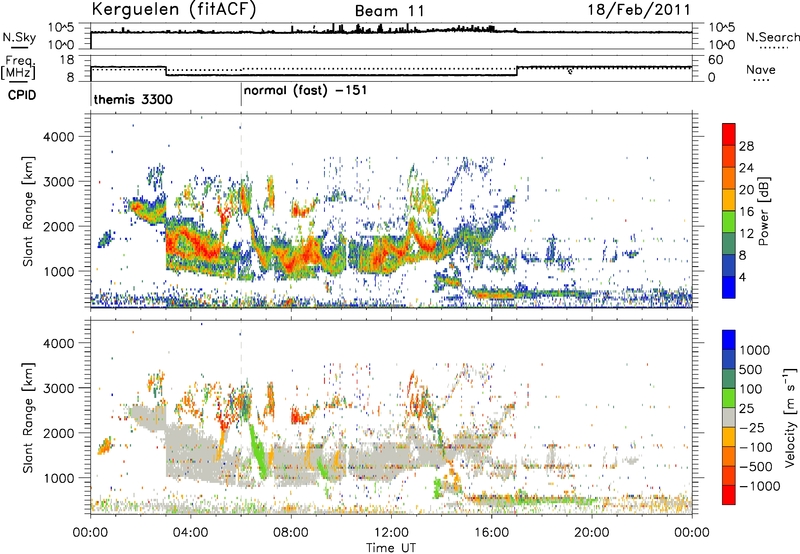Click the '2000' tick on the velocity panel axis
The image size is (800, 554).
58,433
